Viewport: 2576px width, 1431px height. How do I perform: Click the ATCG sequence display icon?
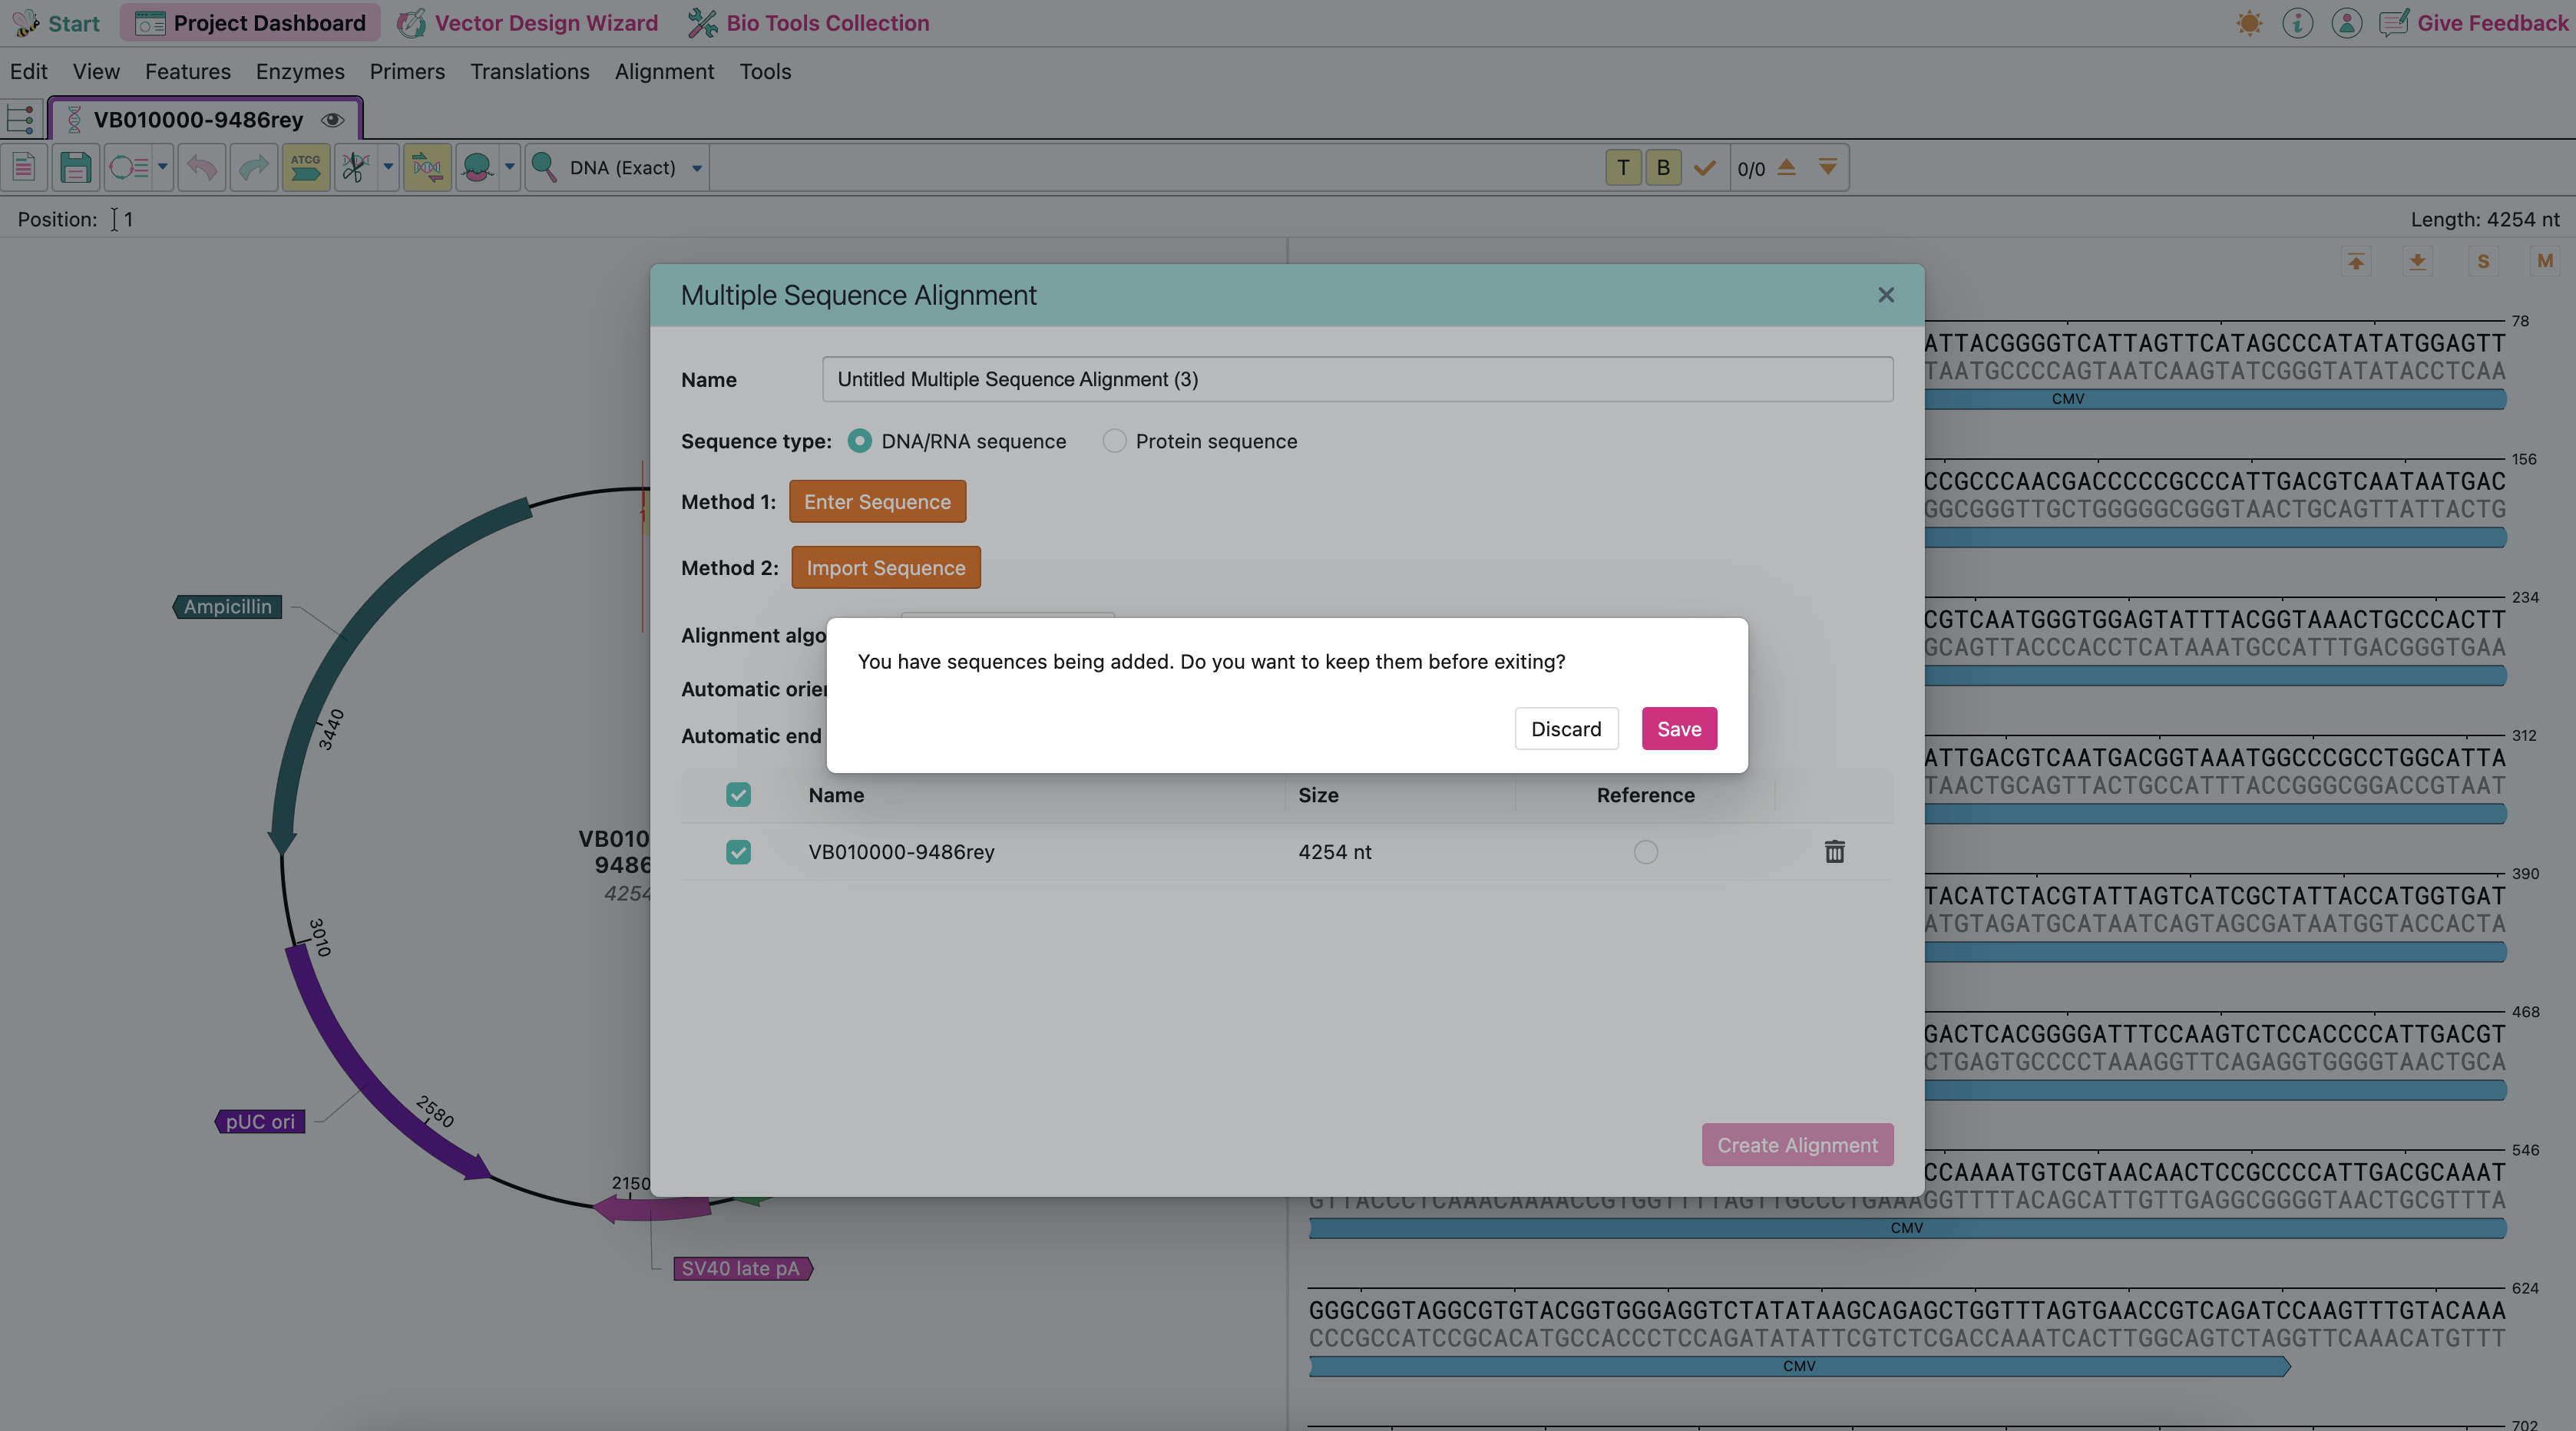[306, 167]
